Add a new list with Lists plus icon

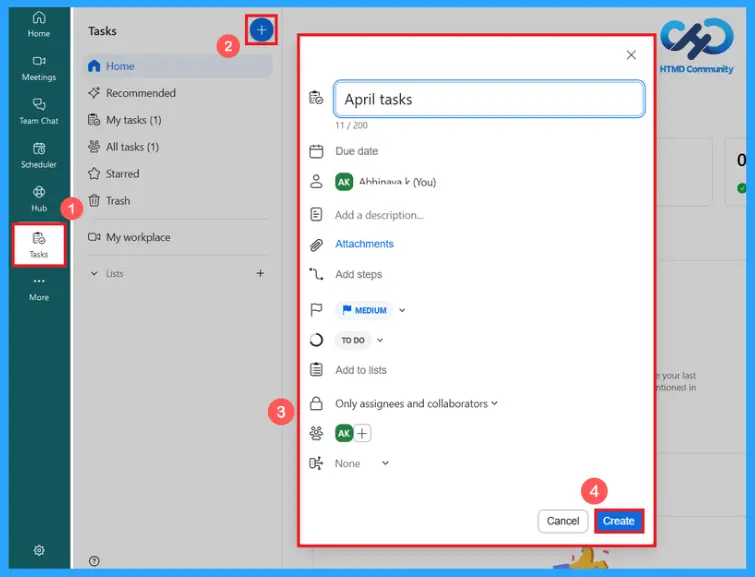[x=260, y=273]
